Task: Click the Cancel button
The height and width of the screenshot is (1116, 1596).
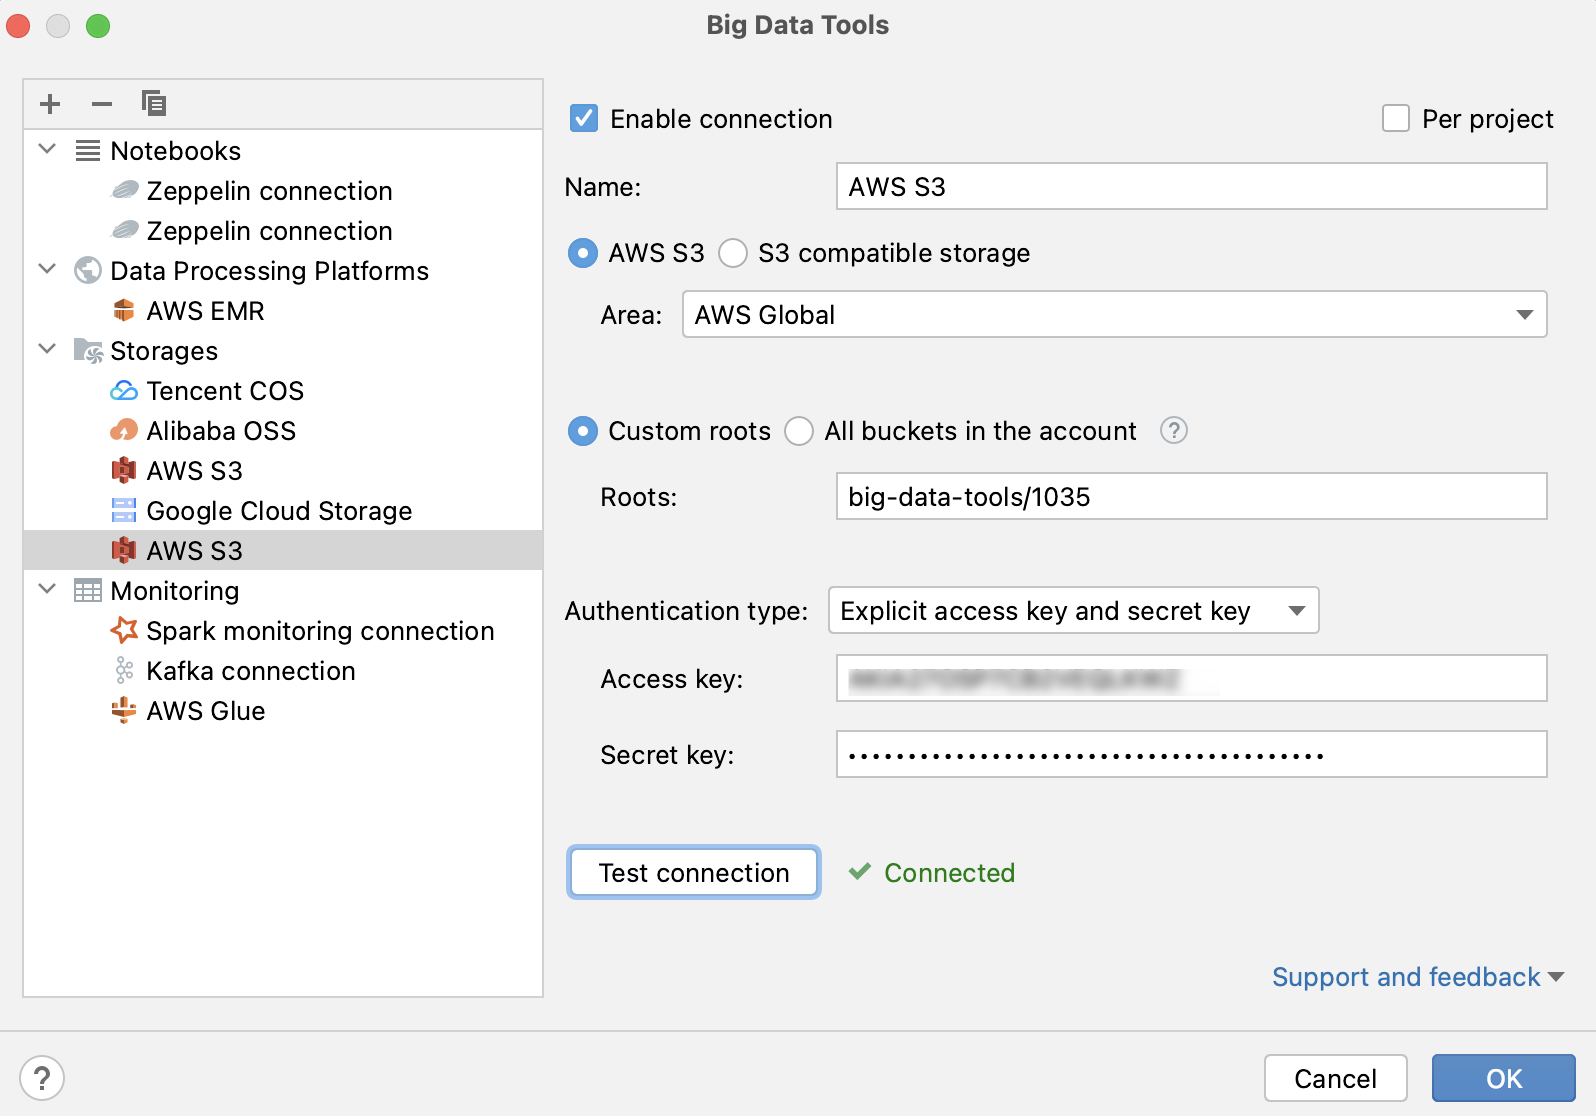Action: click(x=1336, y=1078)
